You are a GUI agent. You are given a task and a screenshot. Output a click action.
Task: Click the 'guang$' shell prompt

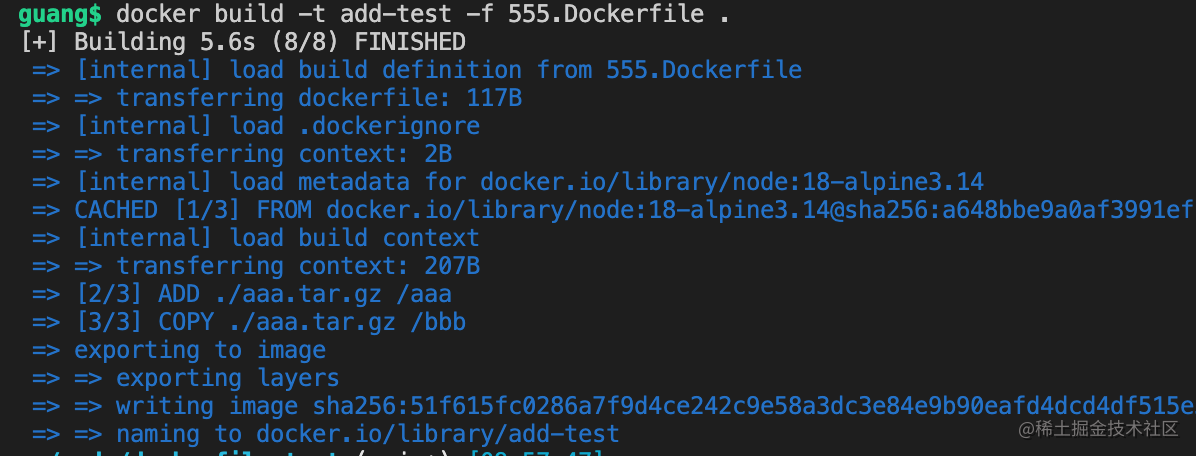point(59,14)
